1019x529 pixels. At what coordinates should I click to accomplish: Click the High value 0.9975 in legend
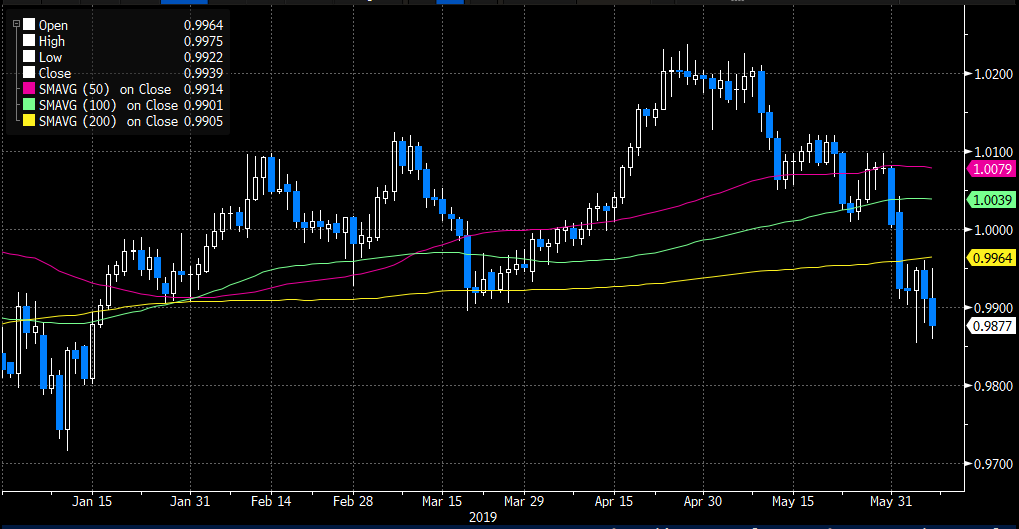[x=203, y=42]
